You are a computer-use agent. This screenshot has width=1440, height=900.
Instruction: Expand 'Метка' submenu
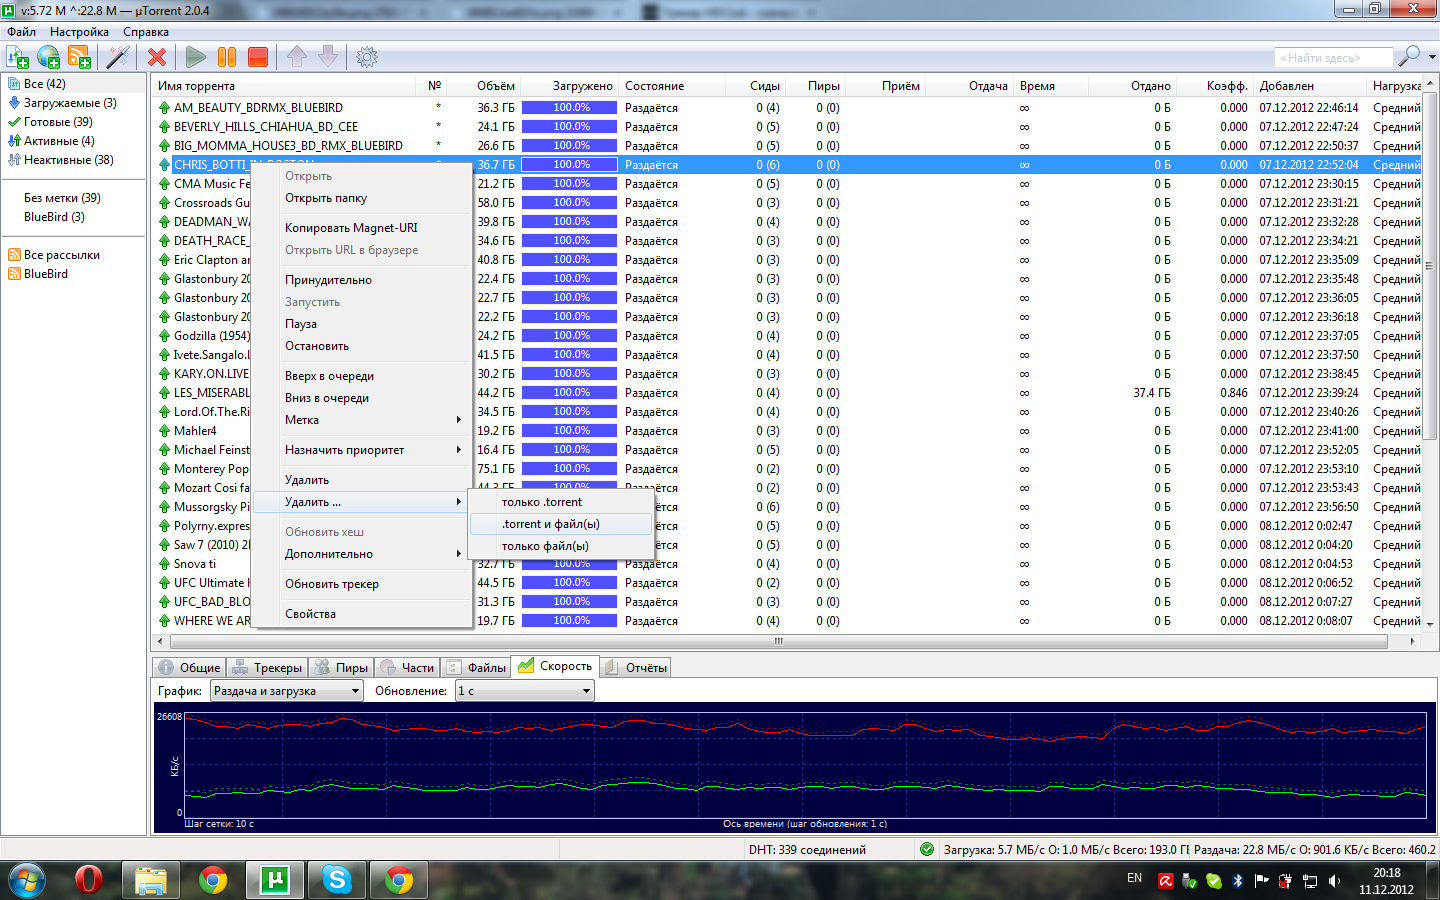(361, 420)
